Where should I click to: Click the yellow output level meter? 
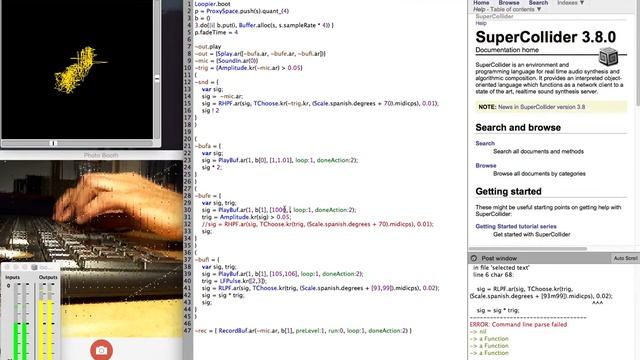click(x=46, y=330)
